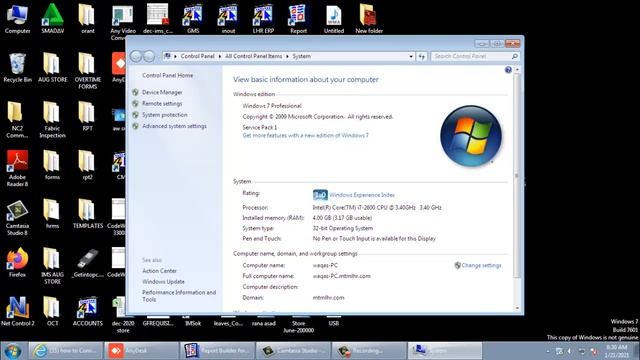Switch to AnyDesk in the taskbar
Screen dimensions: 640x360
(x=141, y=351)
